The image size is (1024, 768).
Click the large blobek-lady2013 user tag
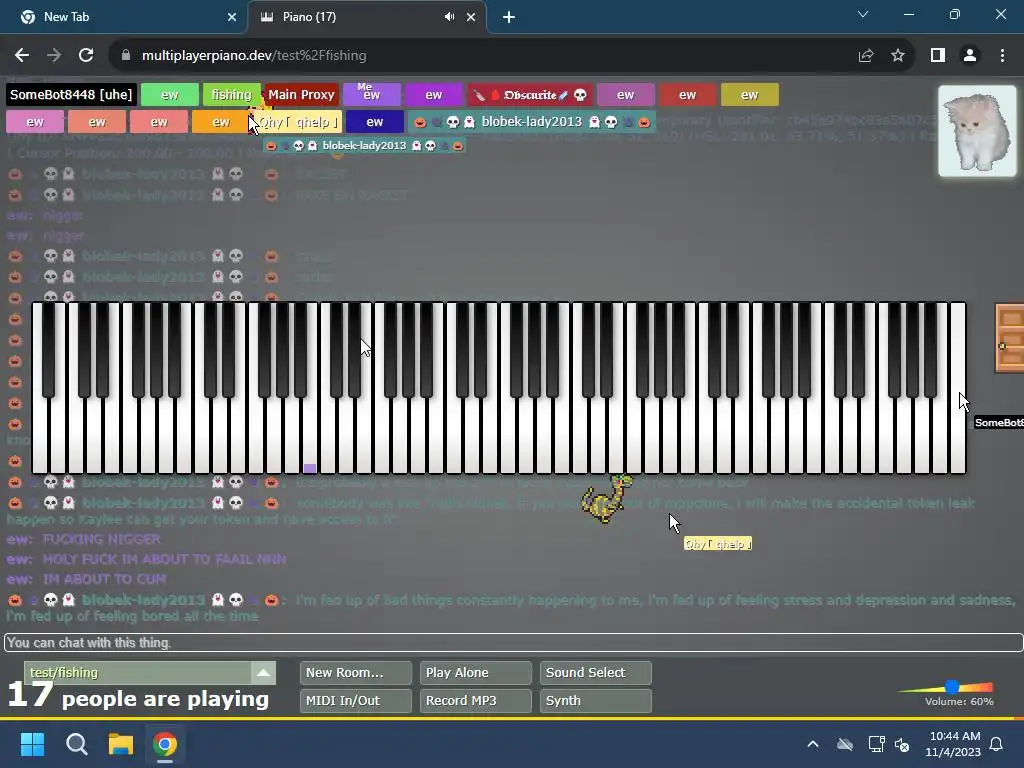(532, 122)
